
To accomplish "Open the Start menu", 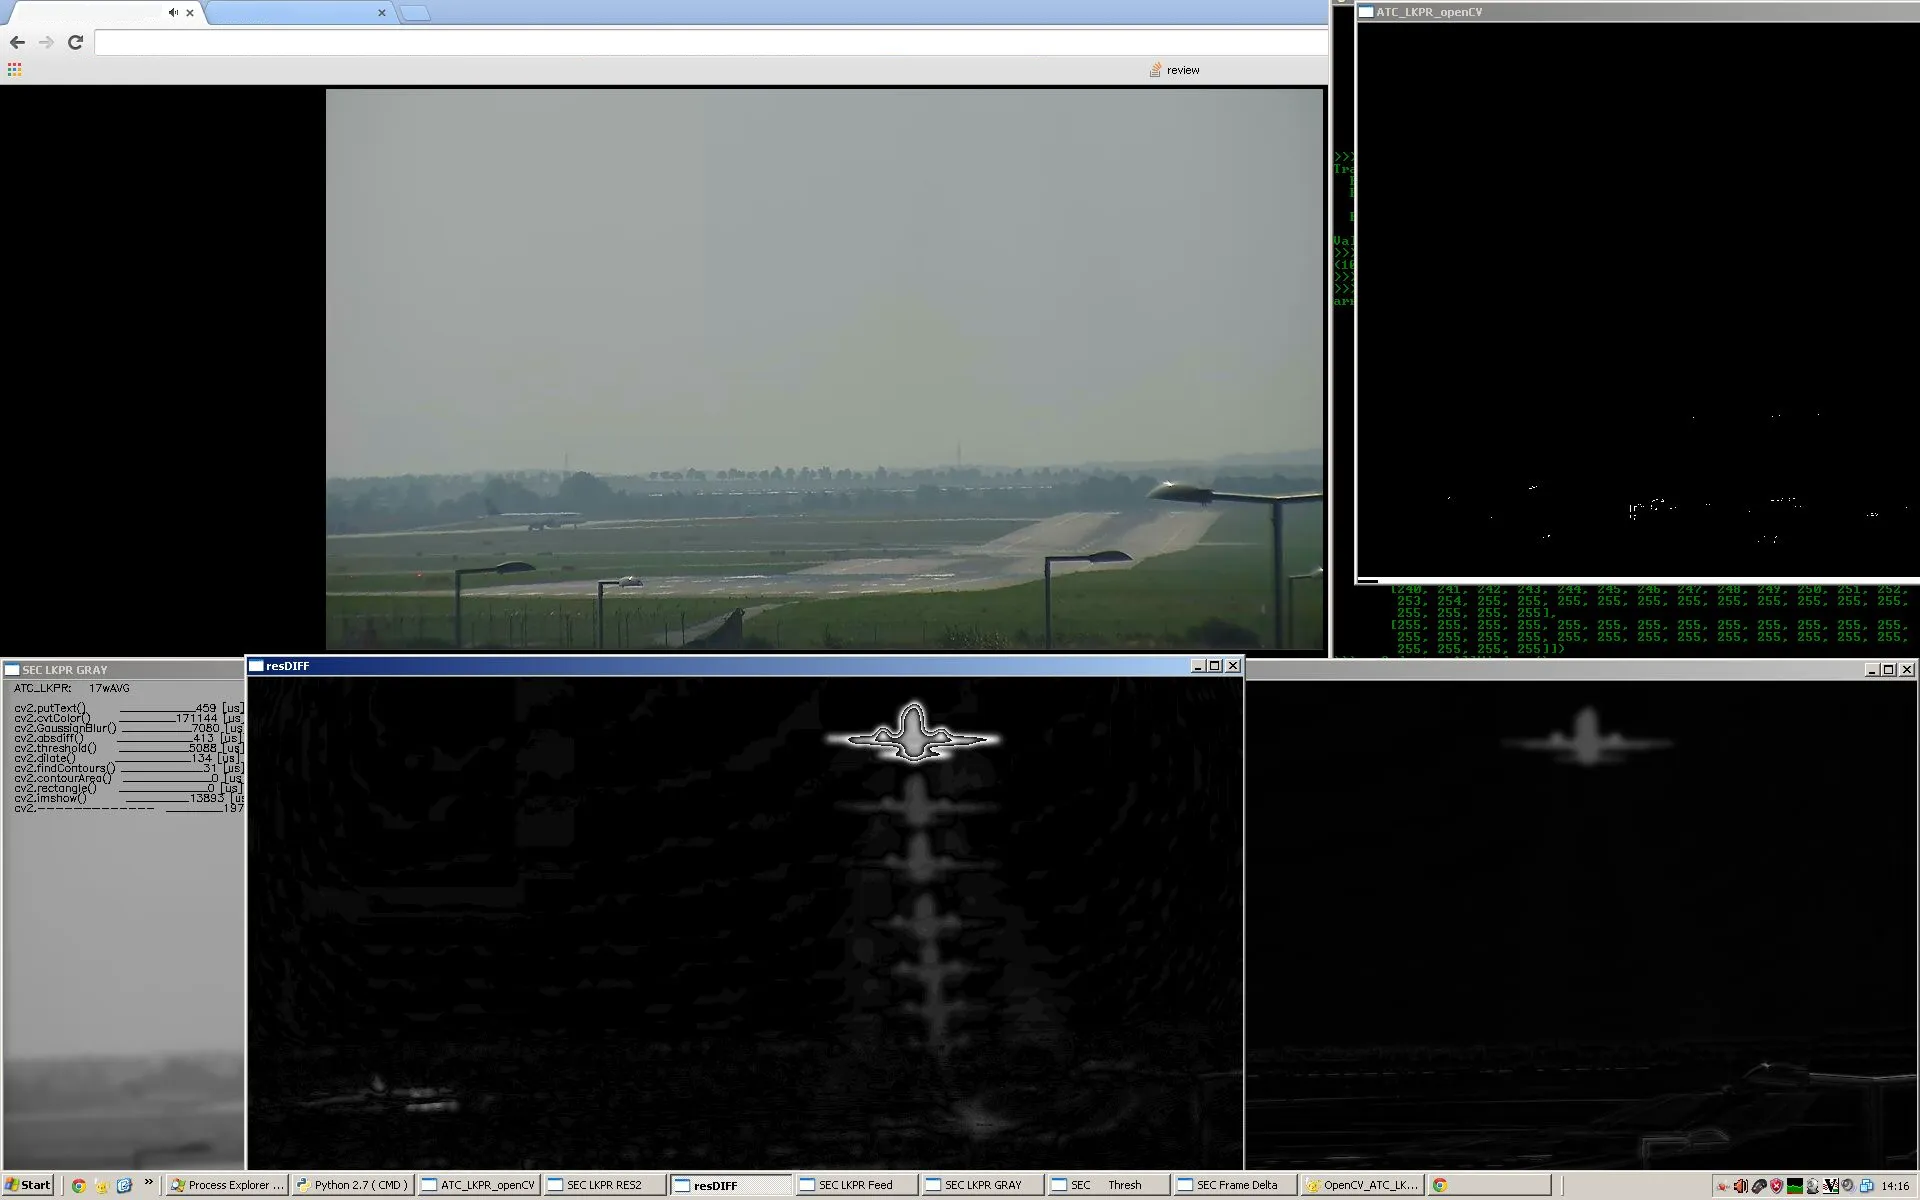I will [x=27, y=1185].
